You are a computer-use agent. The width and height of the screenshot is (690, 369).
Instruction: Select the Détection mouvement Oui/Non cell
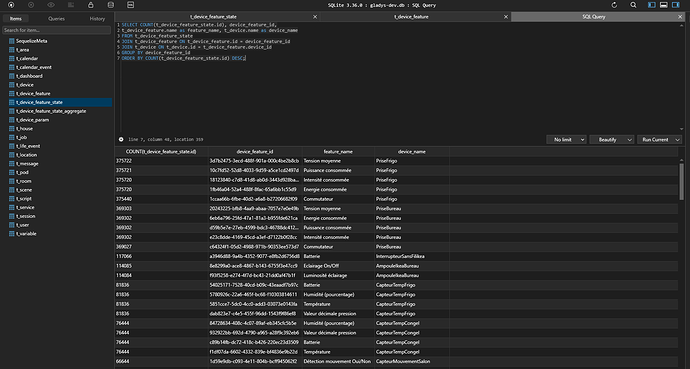[x=338, y=362]
